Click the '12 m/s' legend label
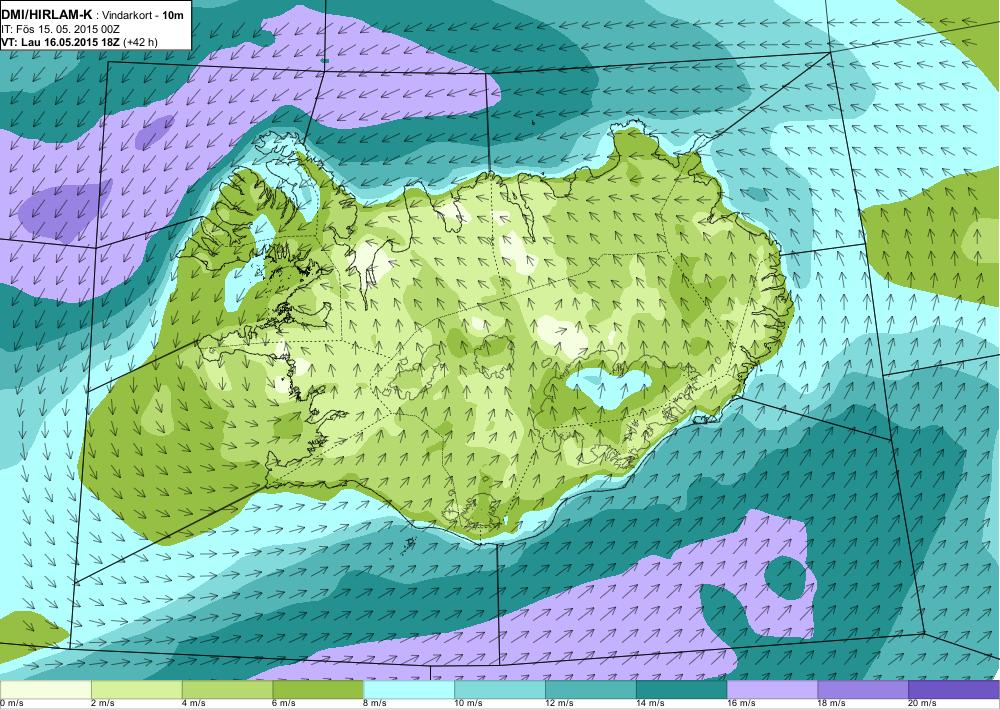The image size is (1000, 710). coord(560,704)
